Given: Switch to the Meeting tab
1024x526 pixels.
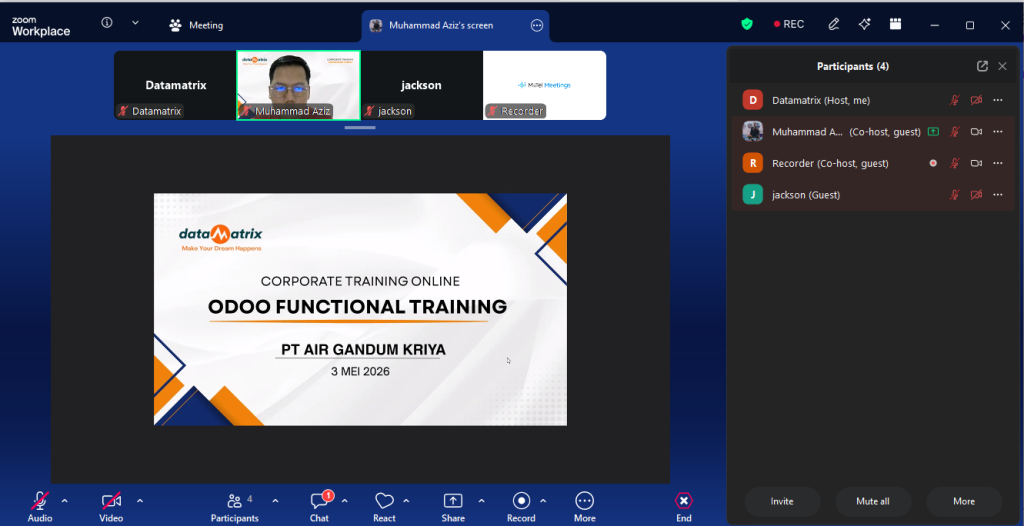Looking at the screenshot, I should [x=196, y=25].
